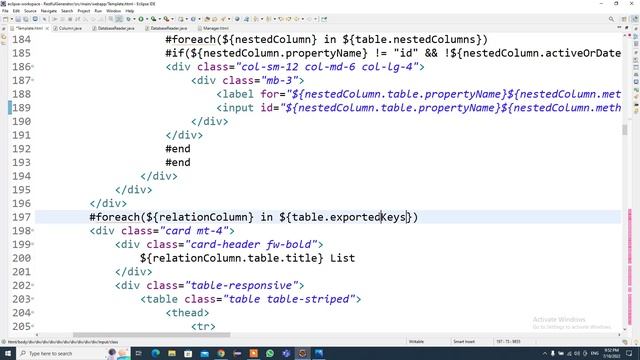Collapse the code fold at line 204
This screenshot has width=640, height=360.
33,313
